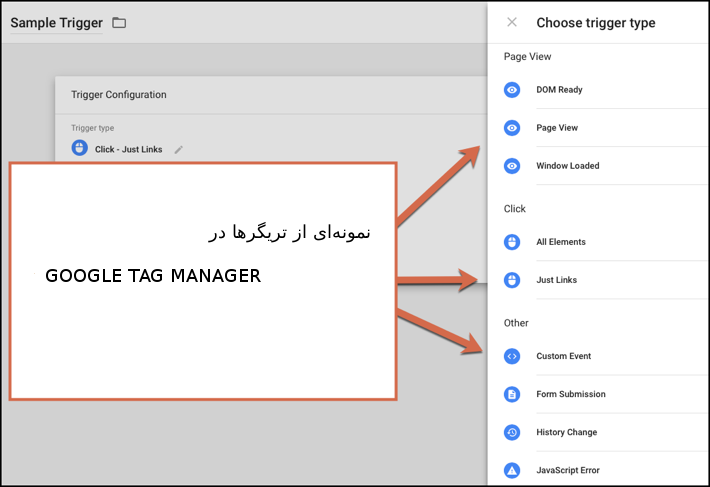Click the Just Links mouse icon in panel

click(512, 280)
